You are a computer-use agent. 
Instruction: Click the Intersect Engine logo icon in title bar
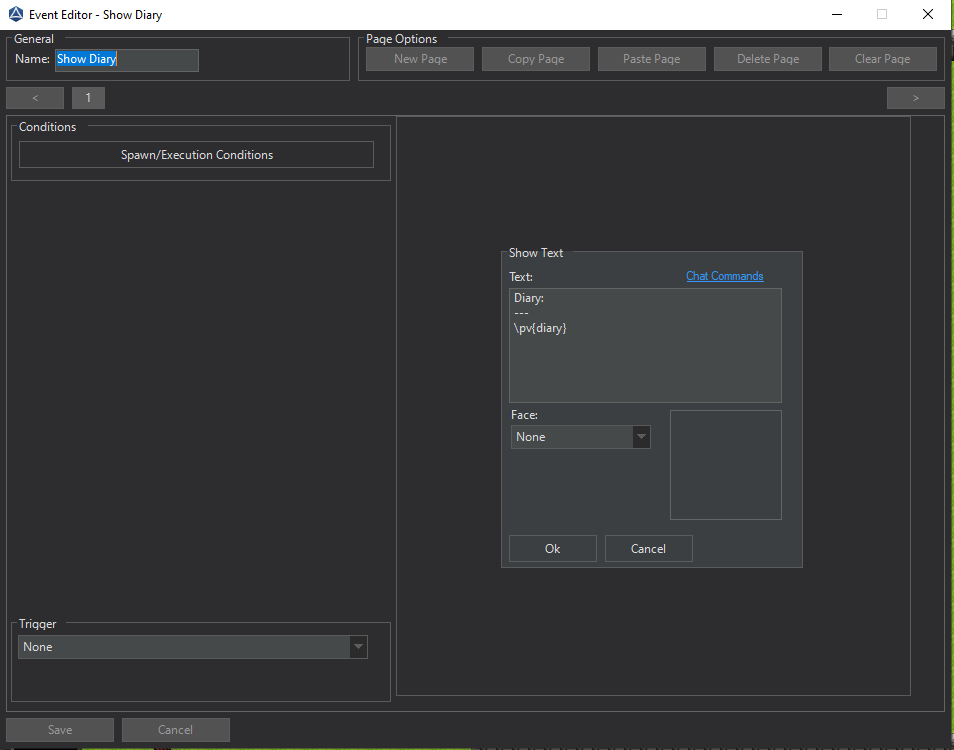pyautogui.click(x=15, y=15)
